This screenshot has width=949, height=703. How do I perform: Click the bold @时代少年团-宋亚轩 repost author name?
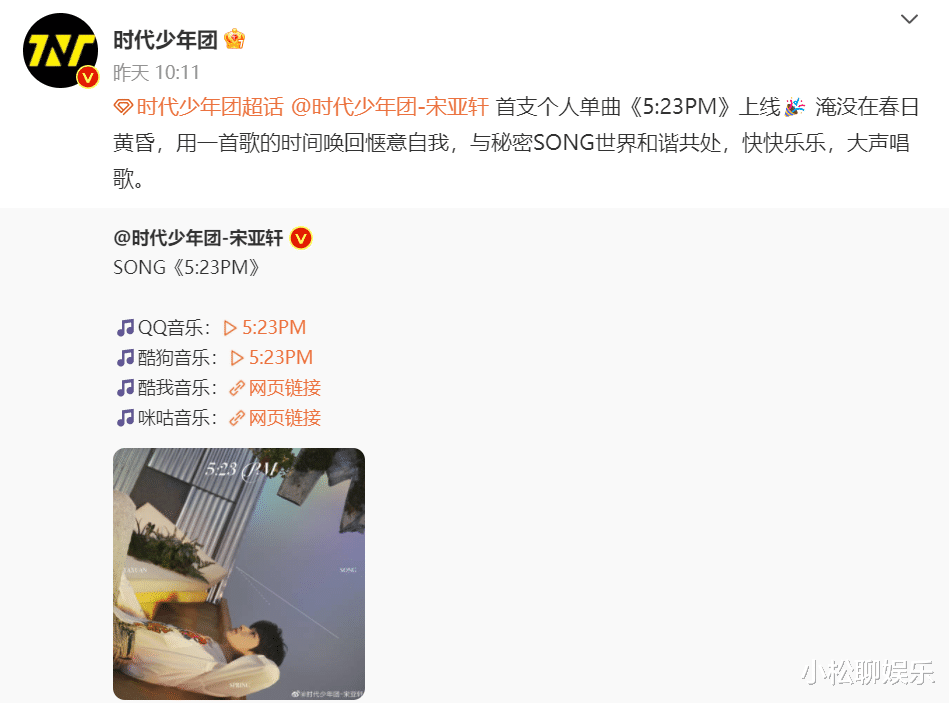[198, 238]
